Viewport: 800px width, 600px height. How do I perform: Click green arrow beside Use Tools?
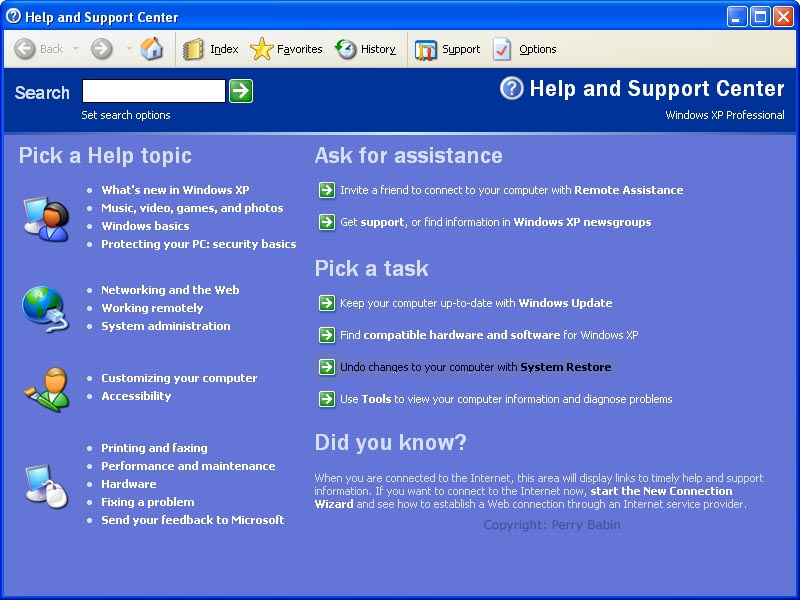click(327, 399)
